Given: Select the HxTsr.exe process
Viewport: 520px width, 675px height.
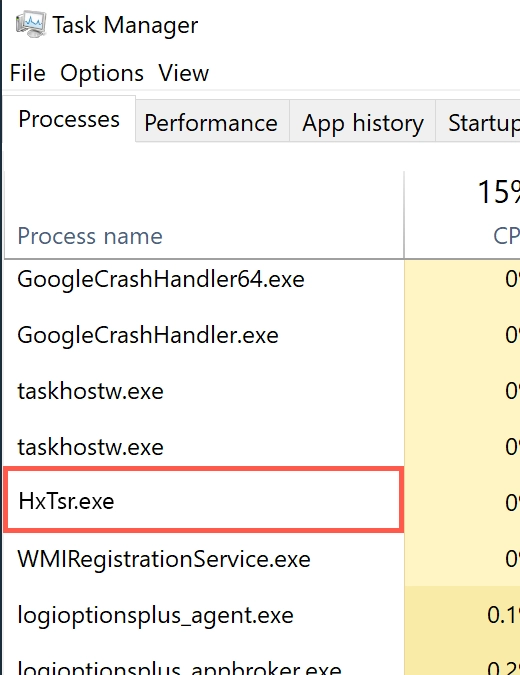Looking at the screenshot, I should [x=204, y=501].
